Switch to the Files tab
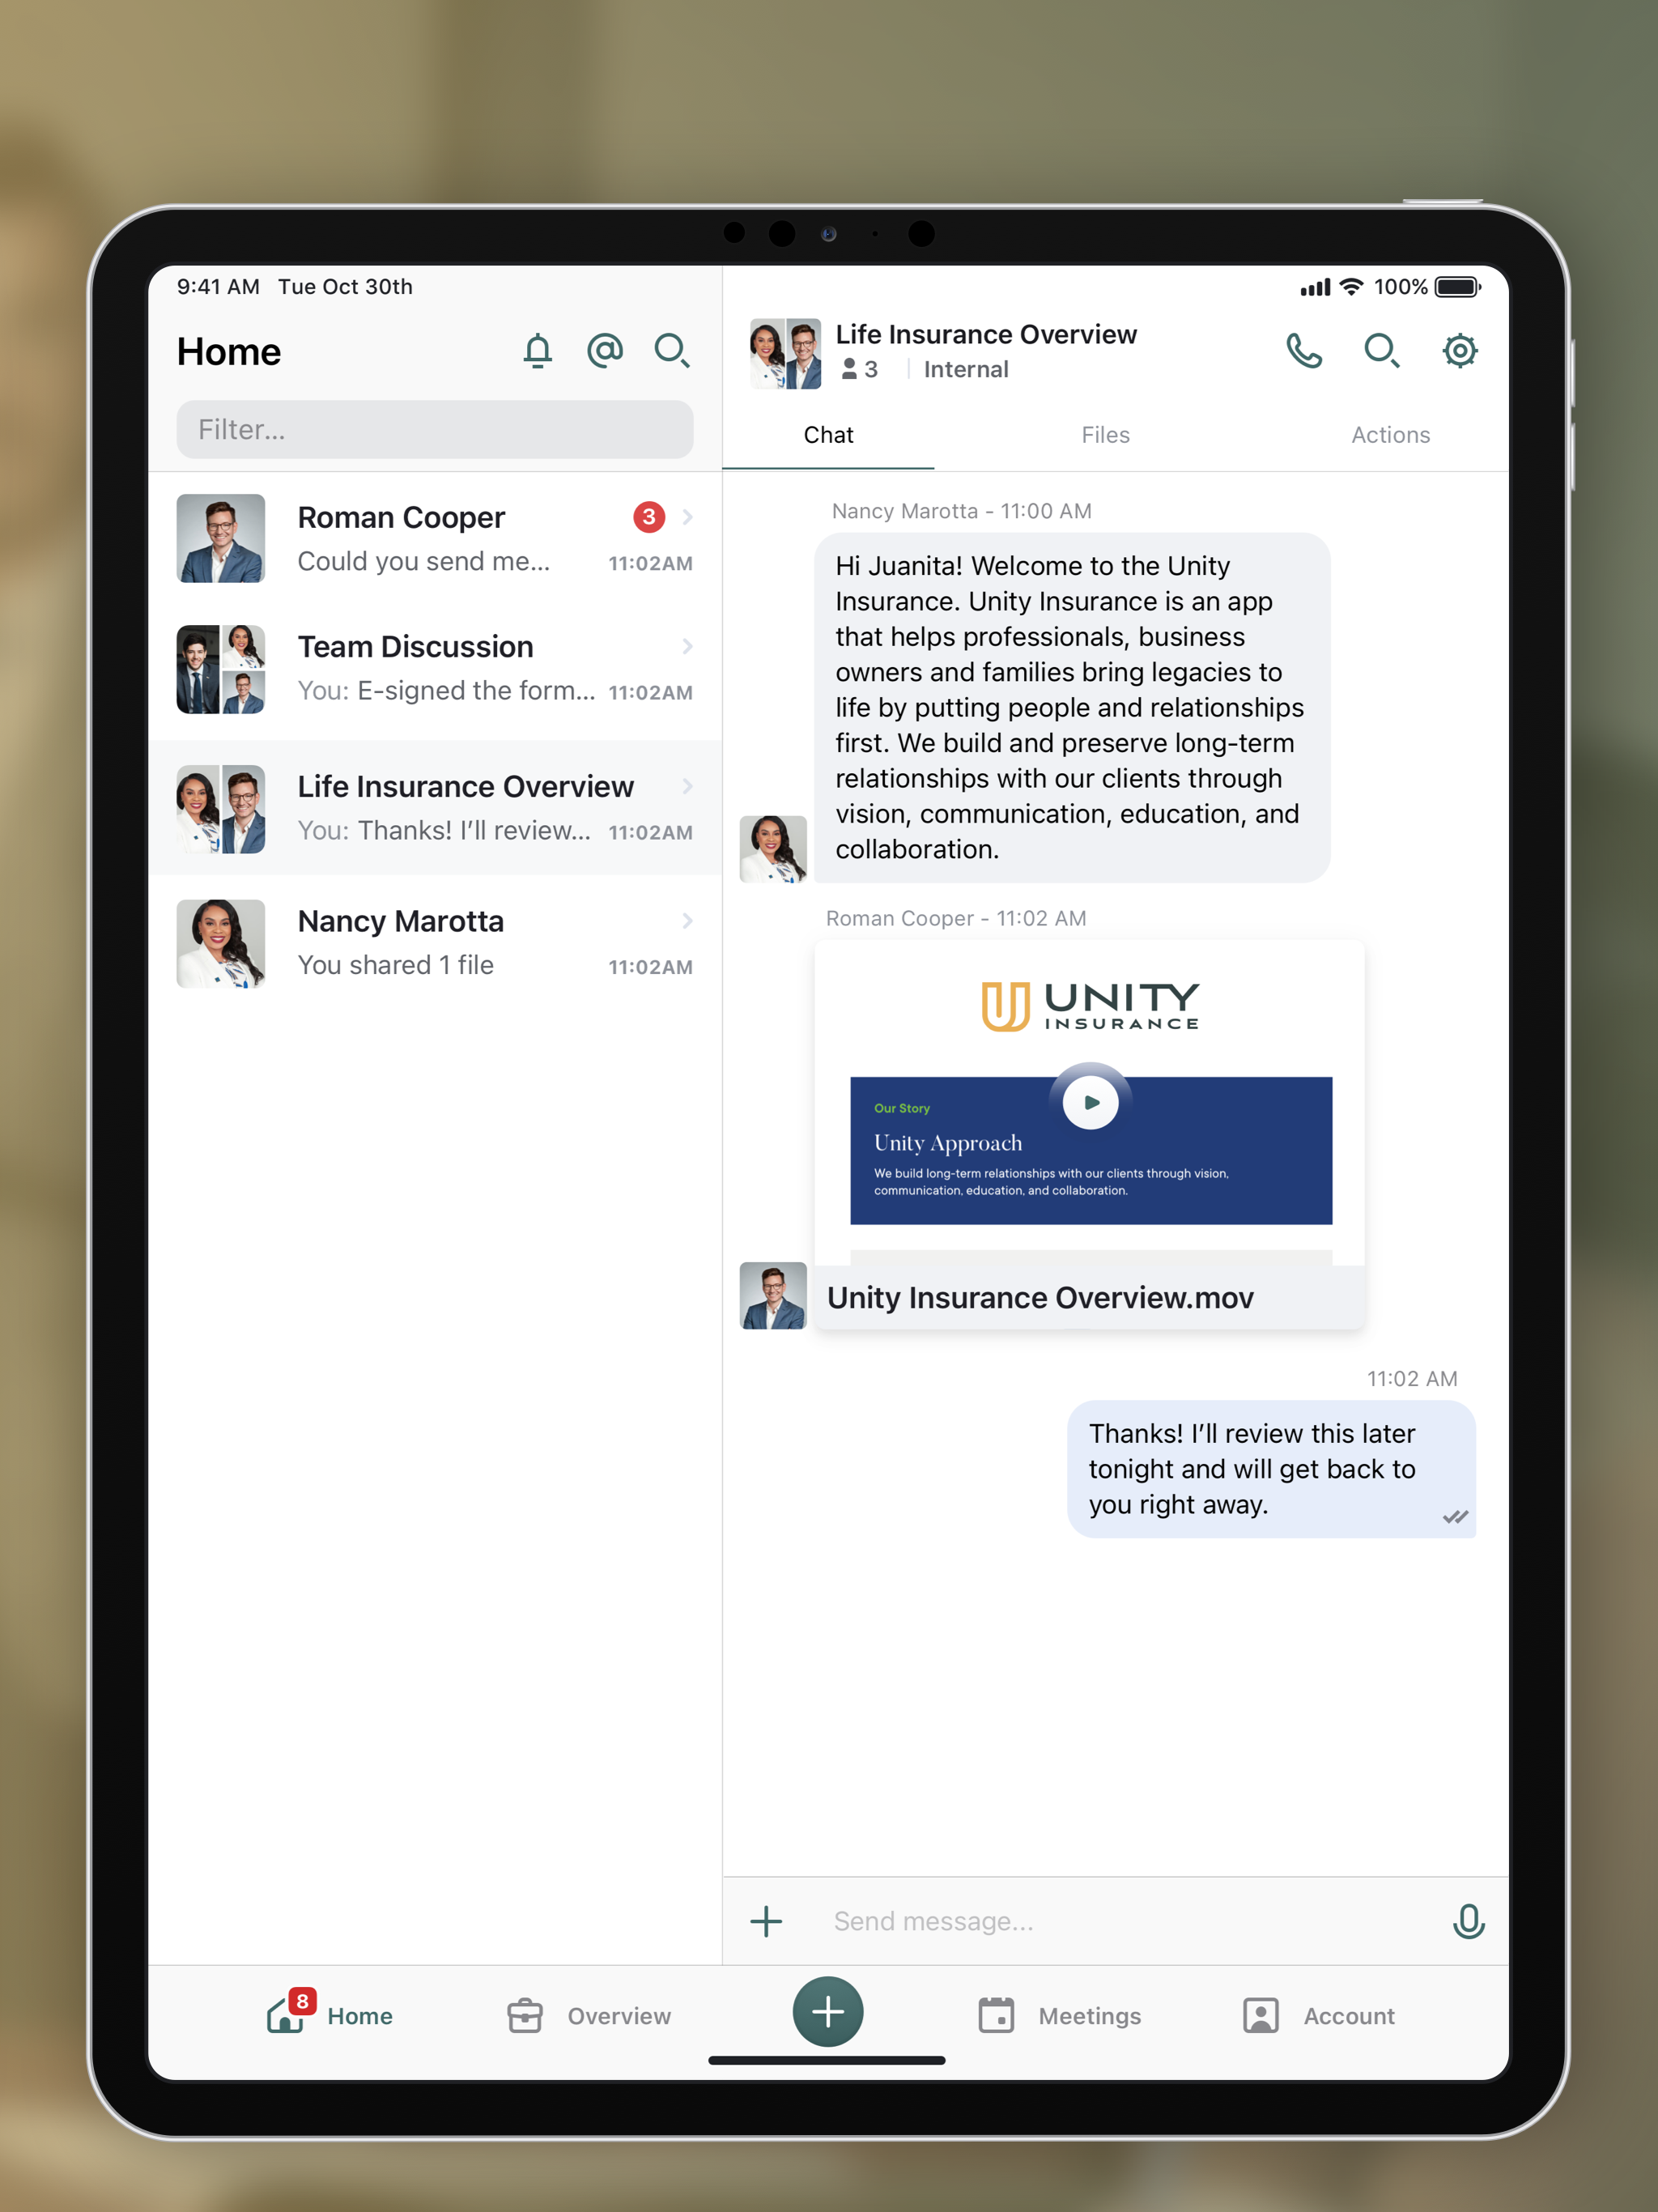1658x2212 pixels. [x=1105, y=435]
